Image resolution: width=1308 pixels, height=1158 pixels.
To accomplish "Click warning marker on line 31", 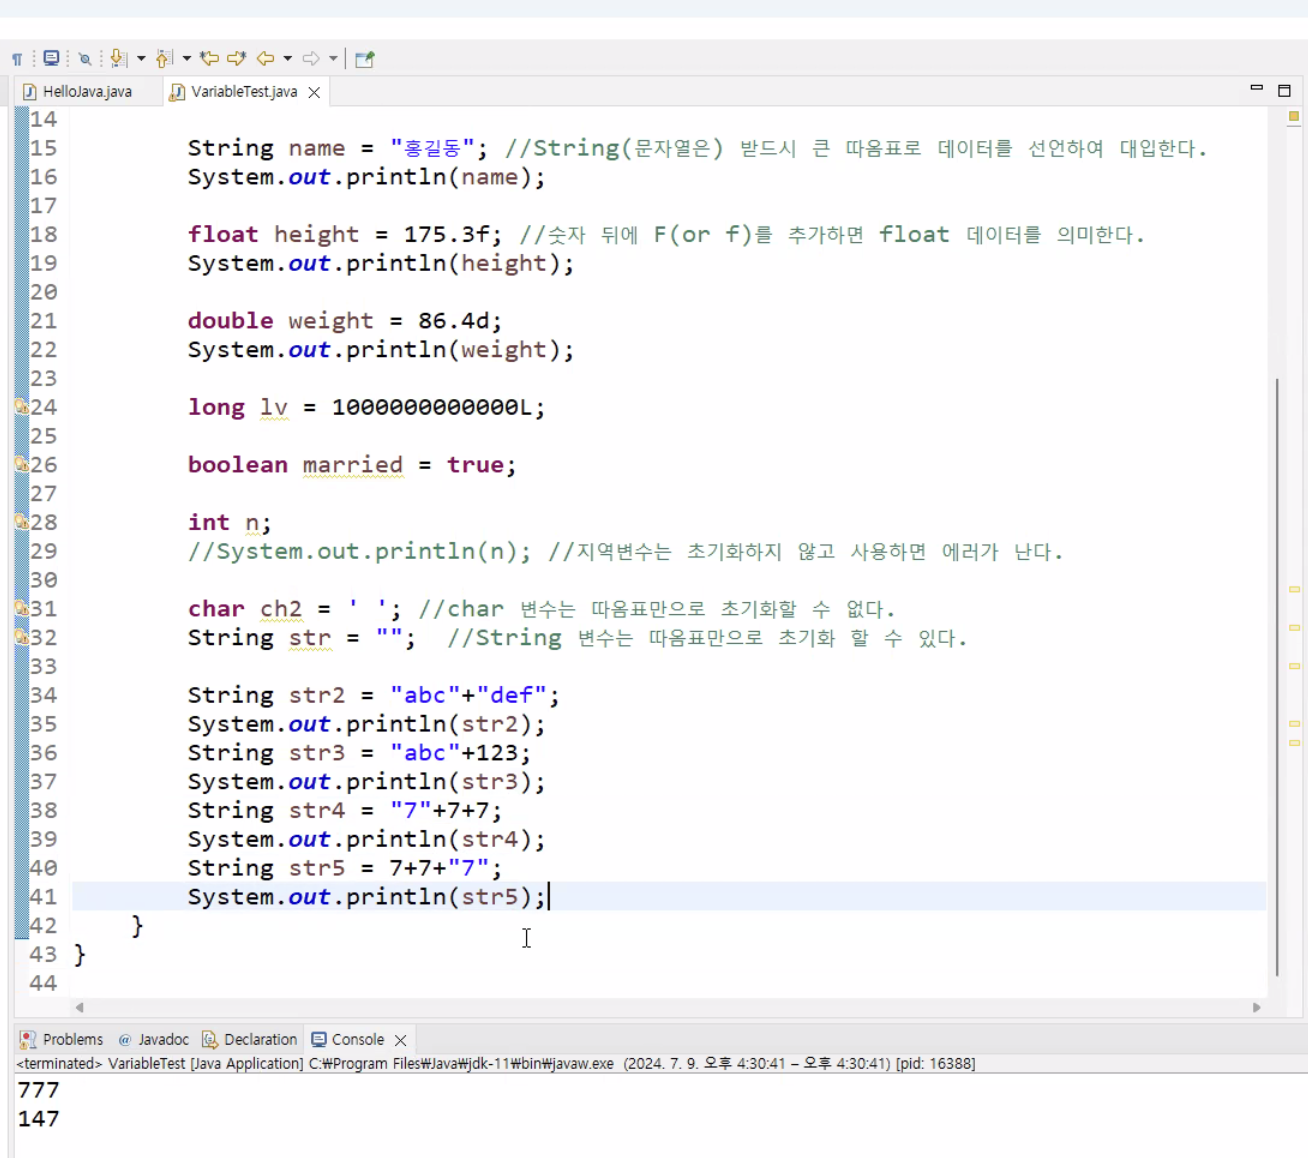I will click(x=21, y=608).
